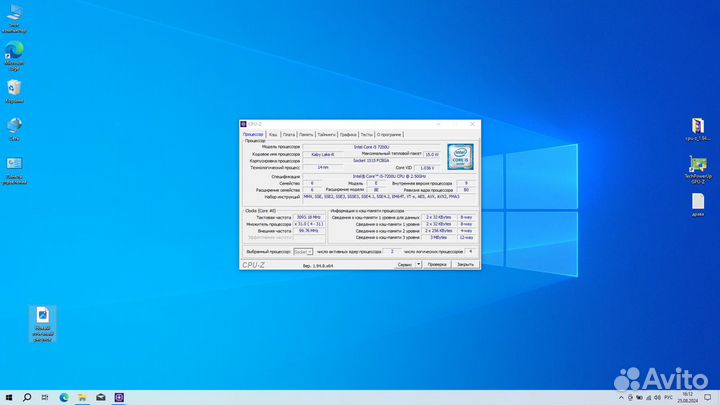The width and height of the screenshot is (720, 405).
Task: Click the Socket 1515 FCBGA package value
Action: [x=371, y=161]
